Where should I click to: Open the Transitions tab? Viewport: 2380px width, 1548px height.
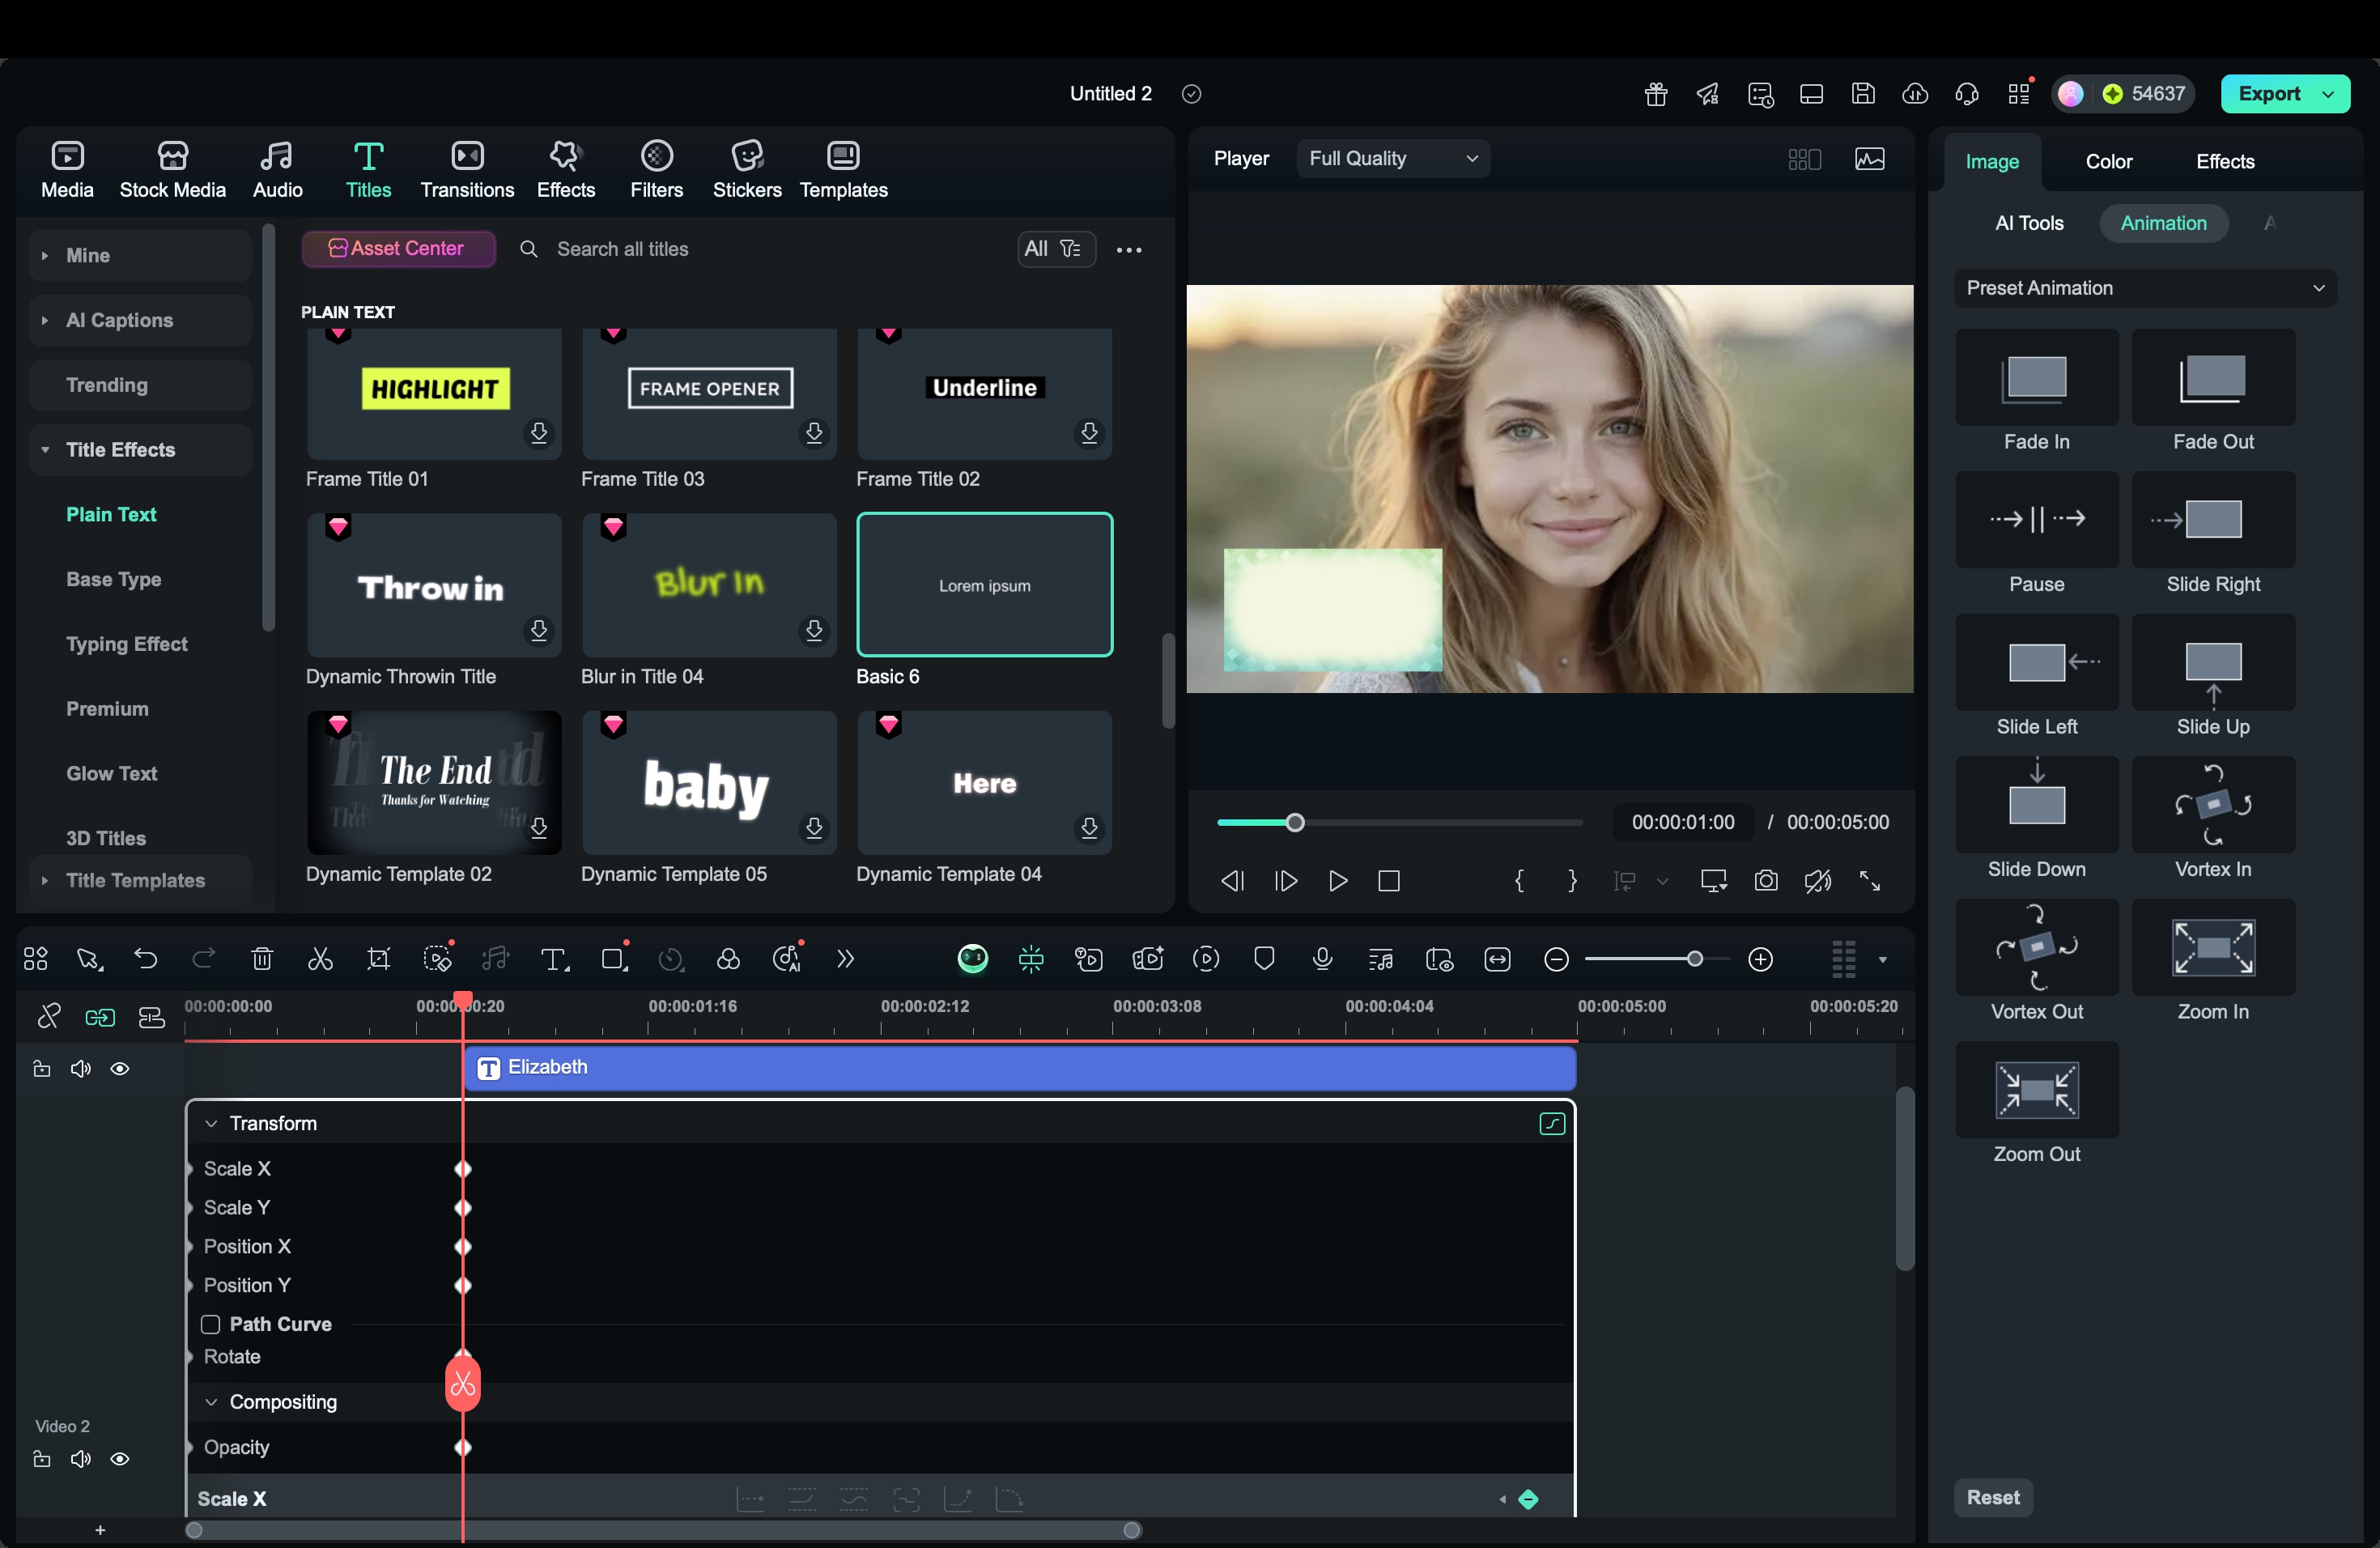pyautogui.click(x=467, y=169)
